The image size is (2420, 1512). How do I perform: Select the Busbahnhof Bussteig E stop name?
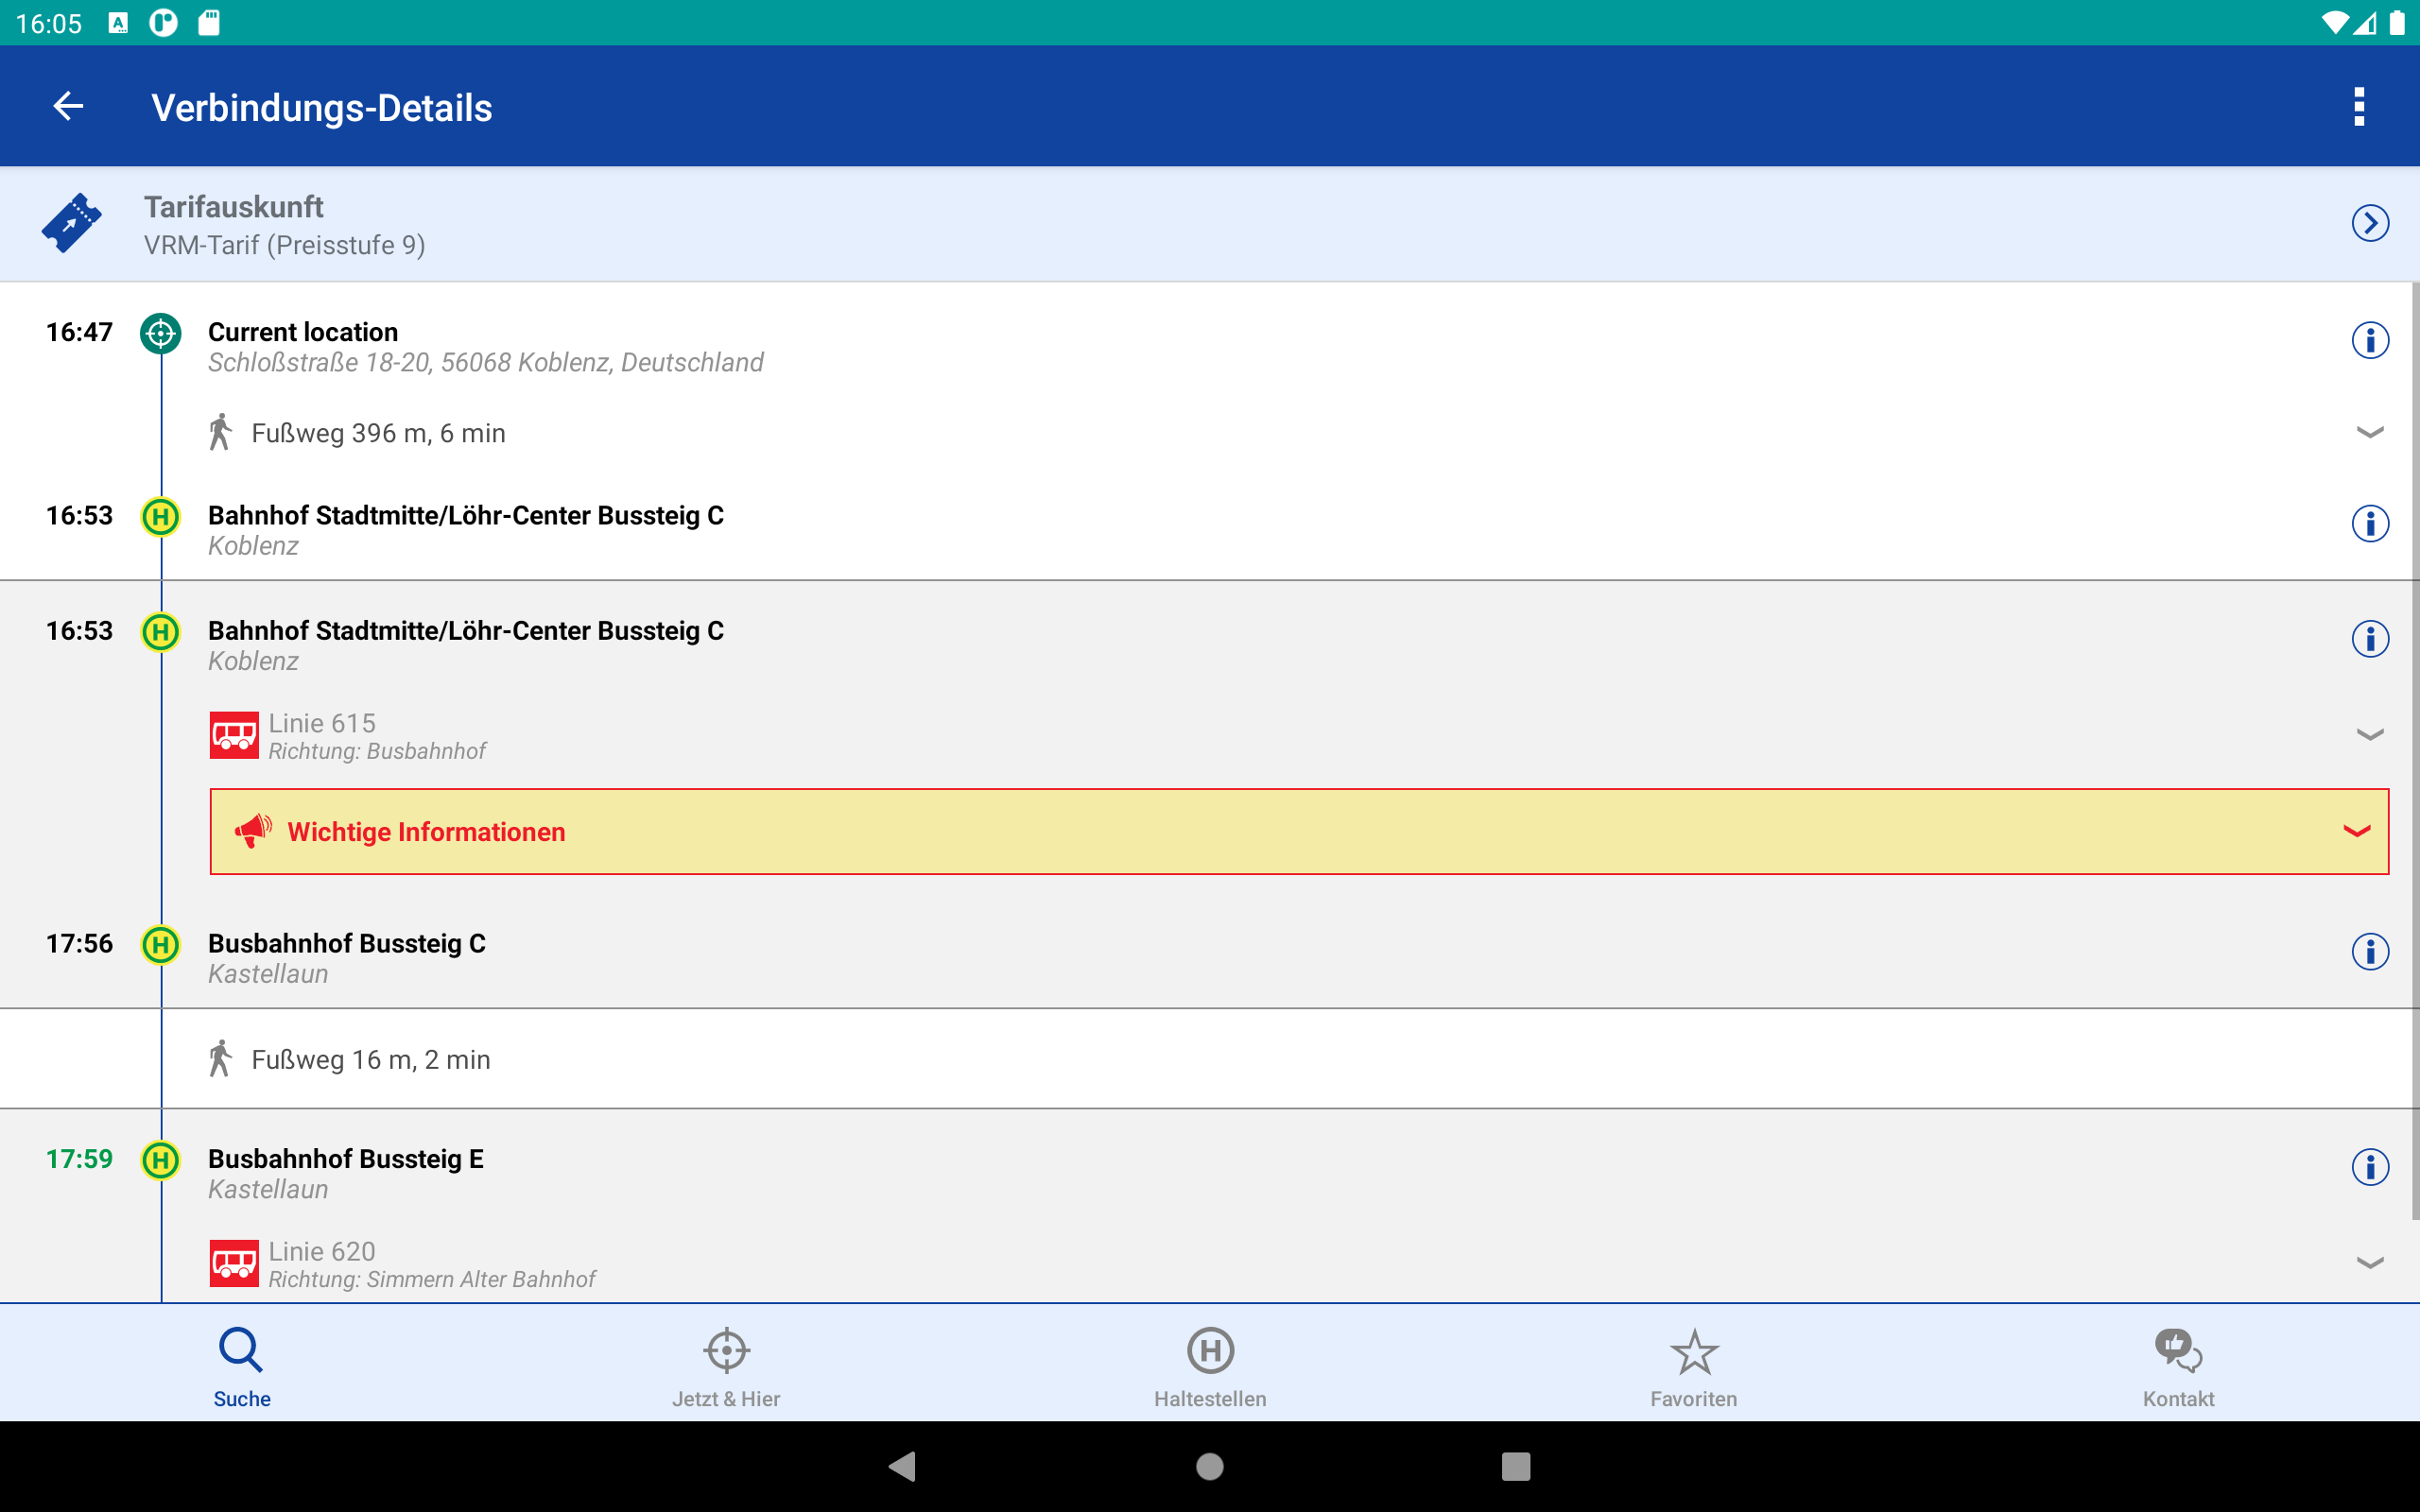click(345, 1159)
